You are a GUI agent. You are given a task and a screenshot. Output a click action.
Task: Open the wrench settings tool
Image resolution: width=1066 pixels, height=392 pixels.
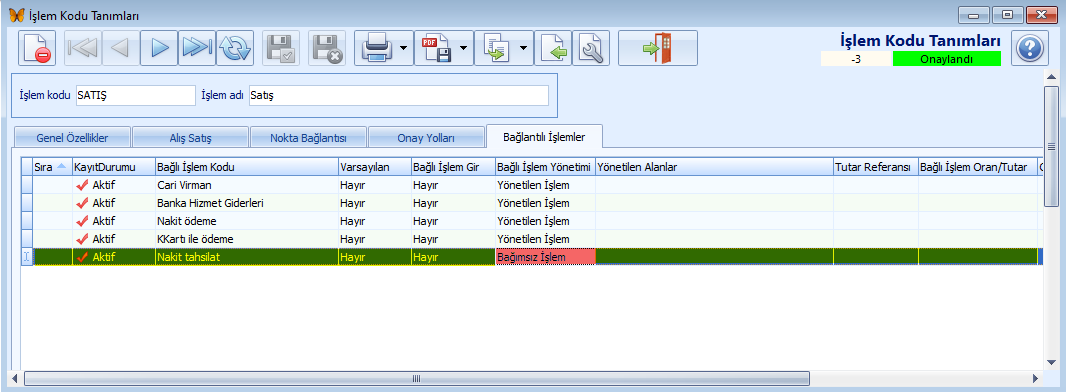pyautogui.click(x=591, y=48)
